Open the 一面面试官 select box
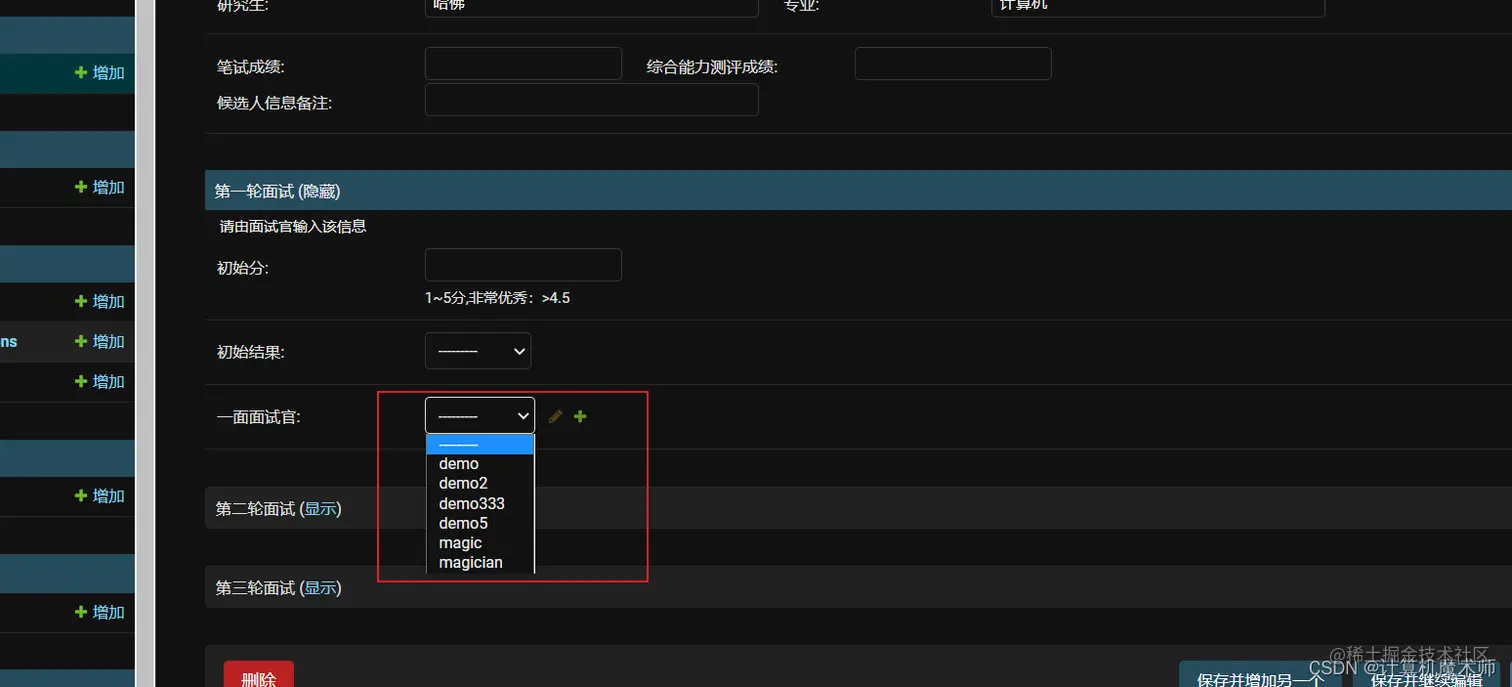The width and height of the screenshot is (1512, 687). (x=480, y=415)
